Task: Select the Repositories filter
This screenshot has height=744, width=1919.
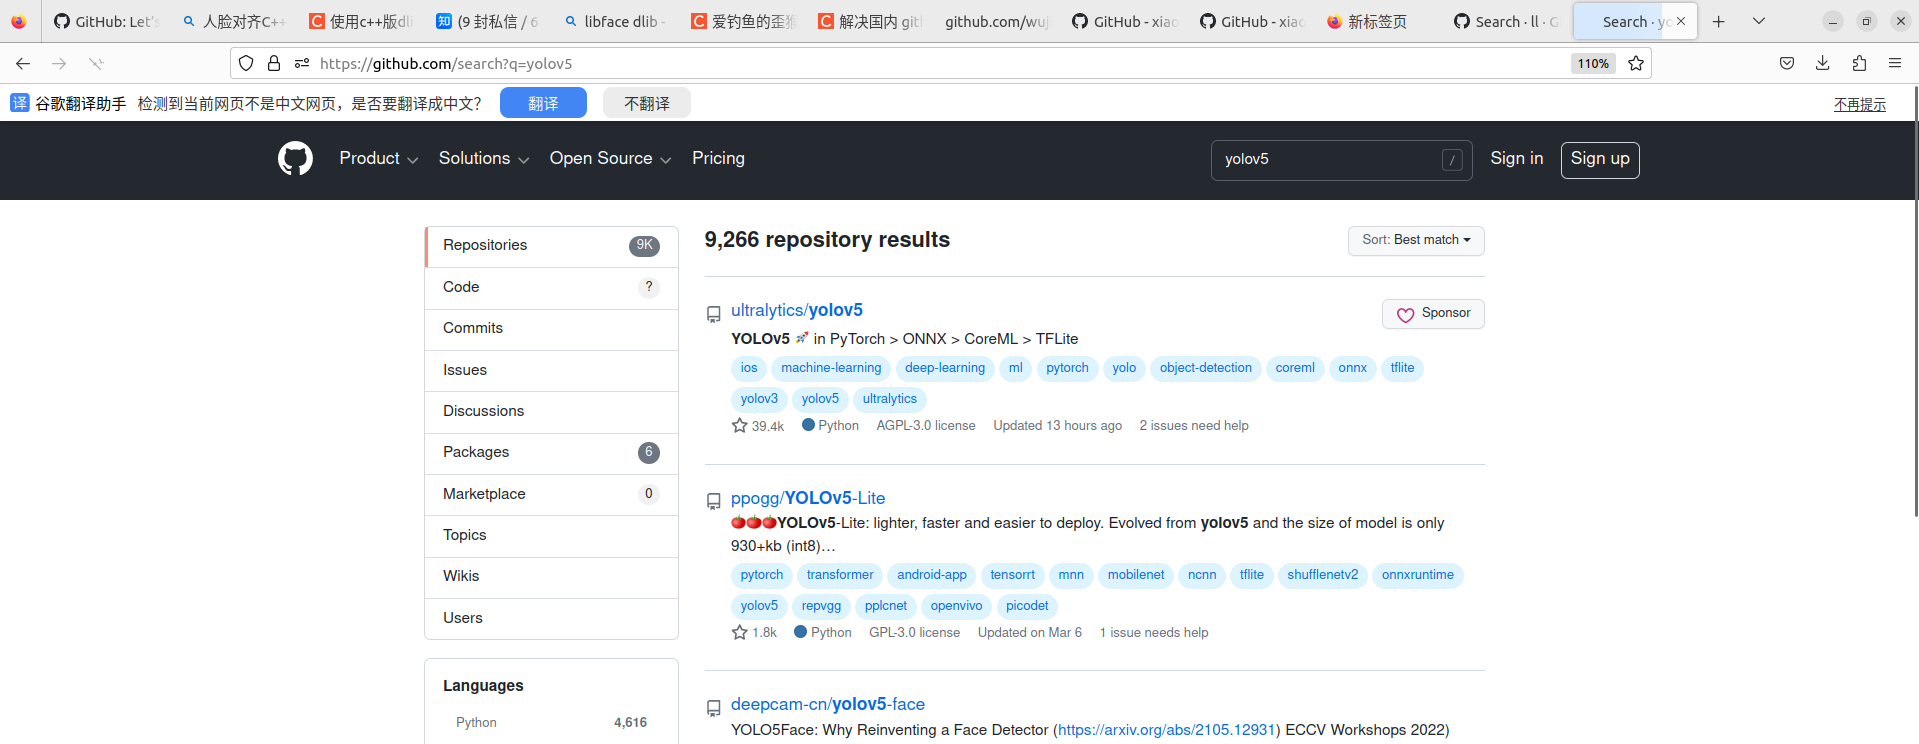Action: tap(551, 246)
